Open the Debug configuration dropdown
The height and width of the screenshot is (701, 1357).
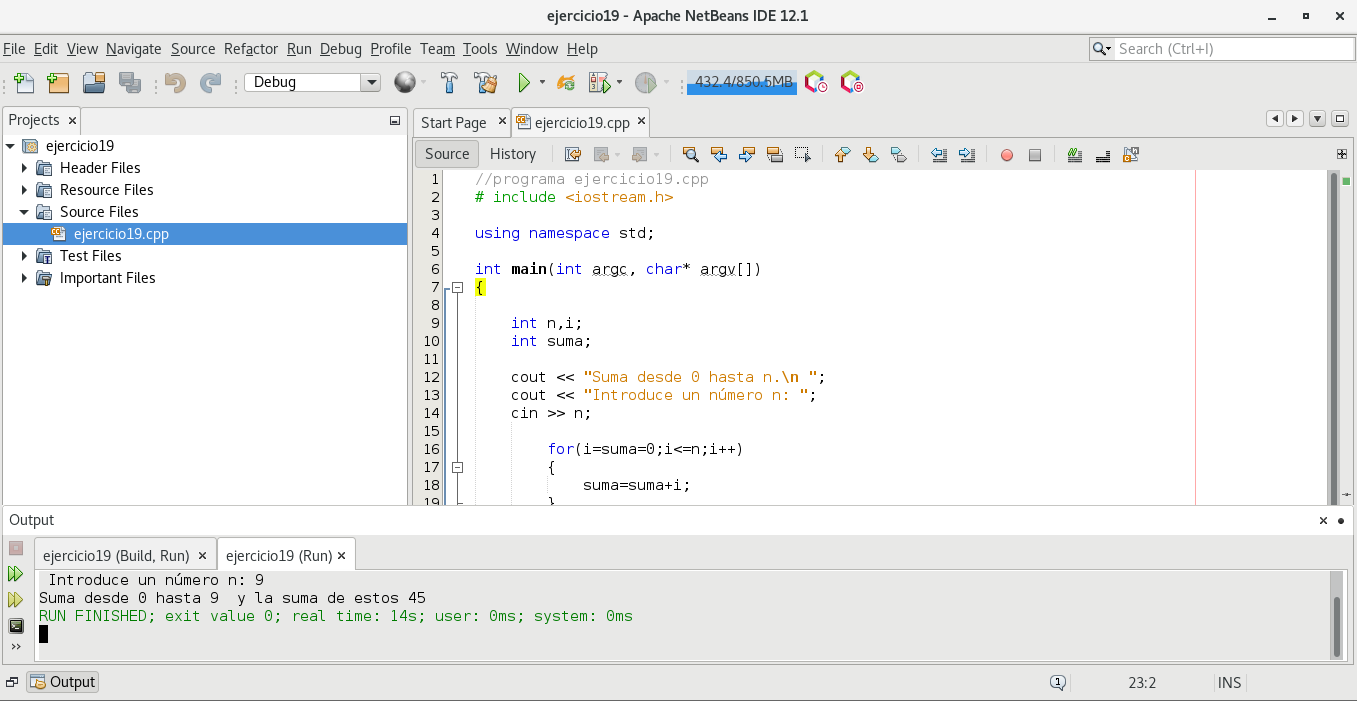371,83
